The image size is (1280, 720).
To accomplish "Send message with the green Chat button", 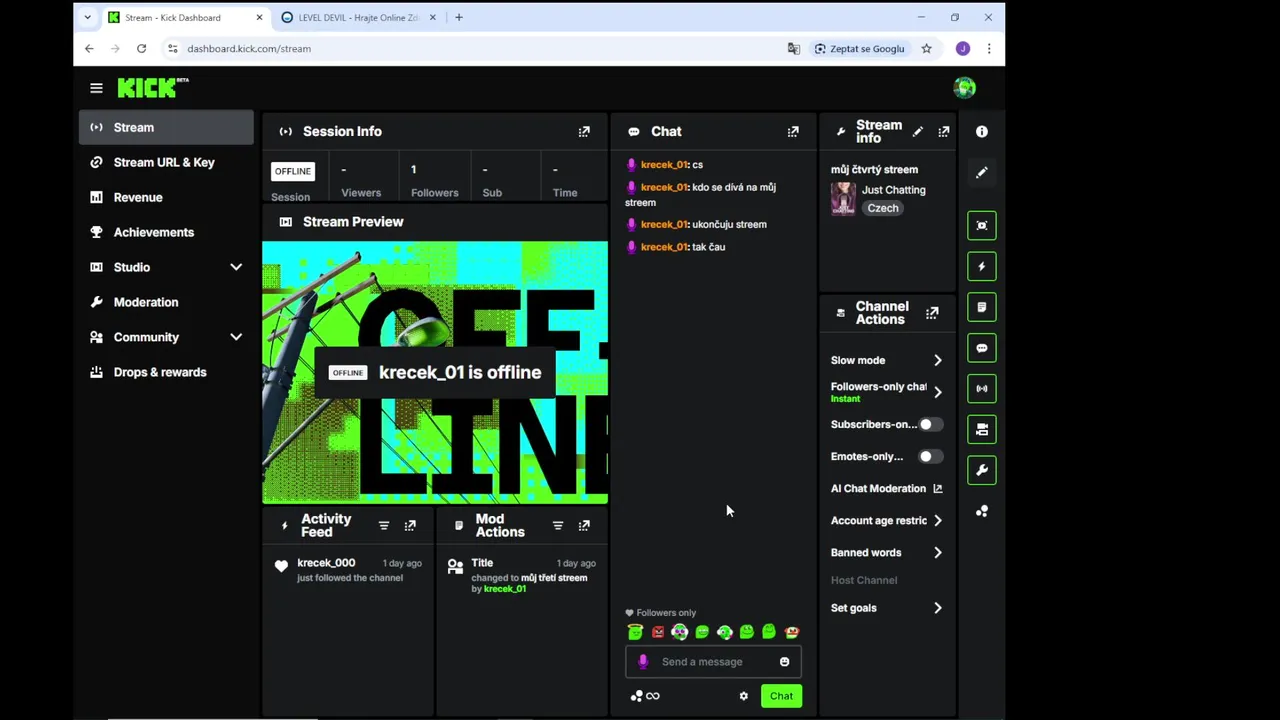I will point(781,696).
